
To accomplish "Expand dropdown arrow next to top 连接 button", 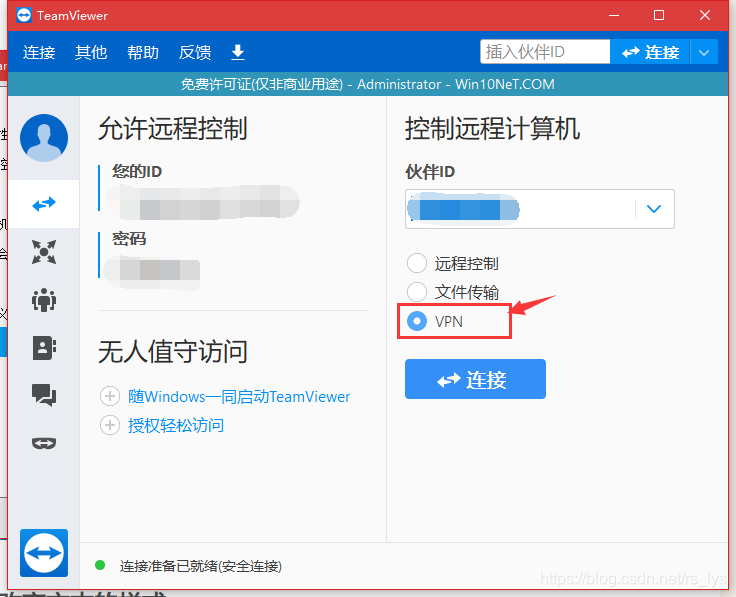I will 704,52.
